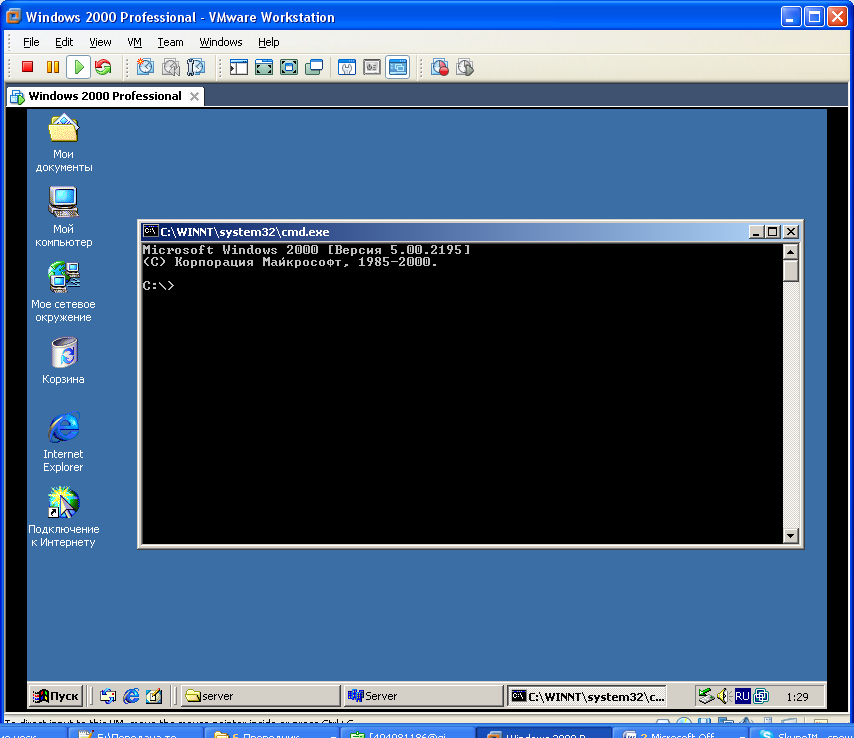Maximize the cmd.exe window

click(772, 232)
